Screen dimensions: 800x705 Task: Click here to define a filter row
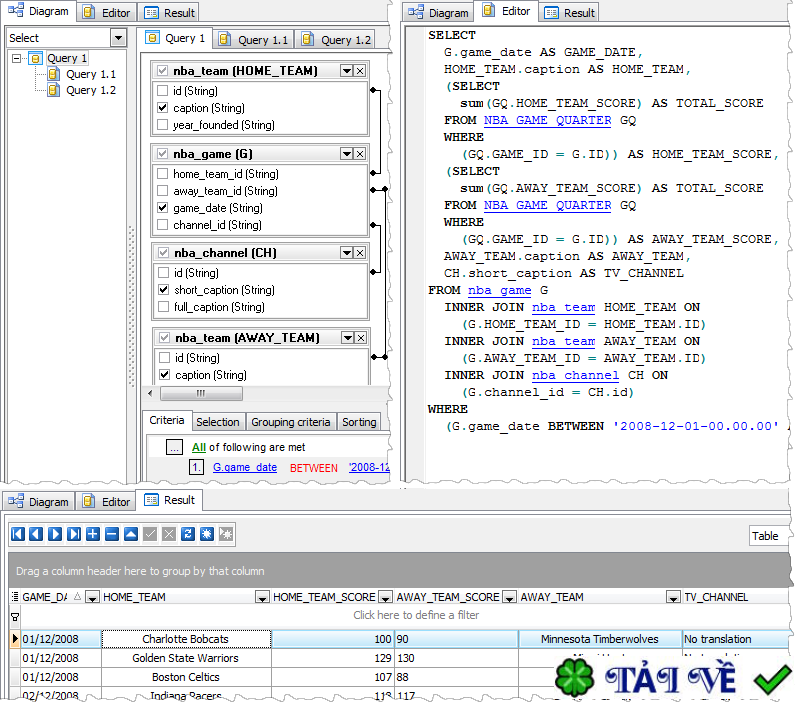[415, 616]
